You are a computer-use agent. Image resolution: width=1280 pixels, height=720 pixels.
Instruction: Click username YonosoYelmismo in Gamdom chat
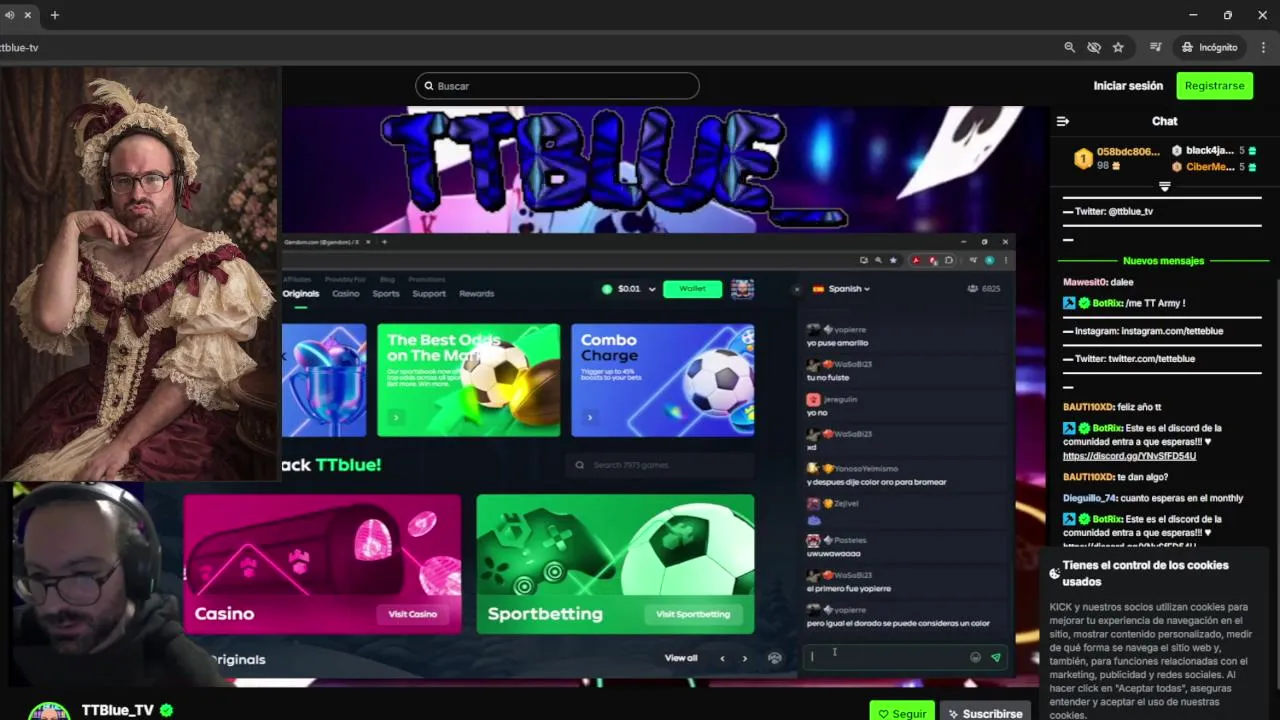pos(866,468)
